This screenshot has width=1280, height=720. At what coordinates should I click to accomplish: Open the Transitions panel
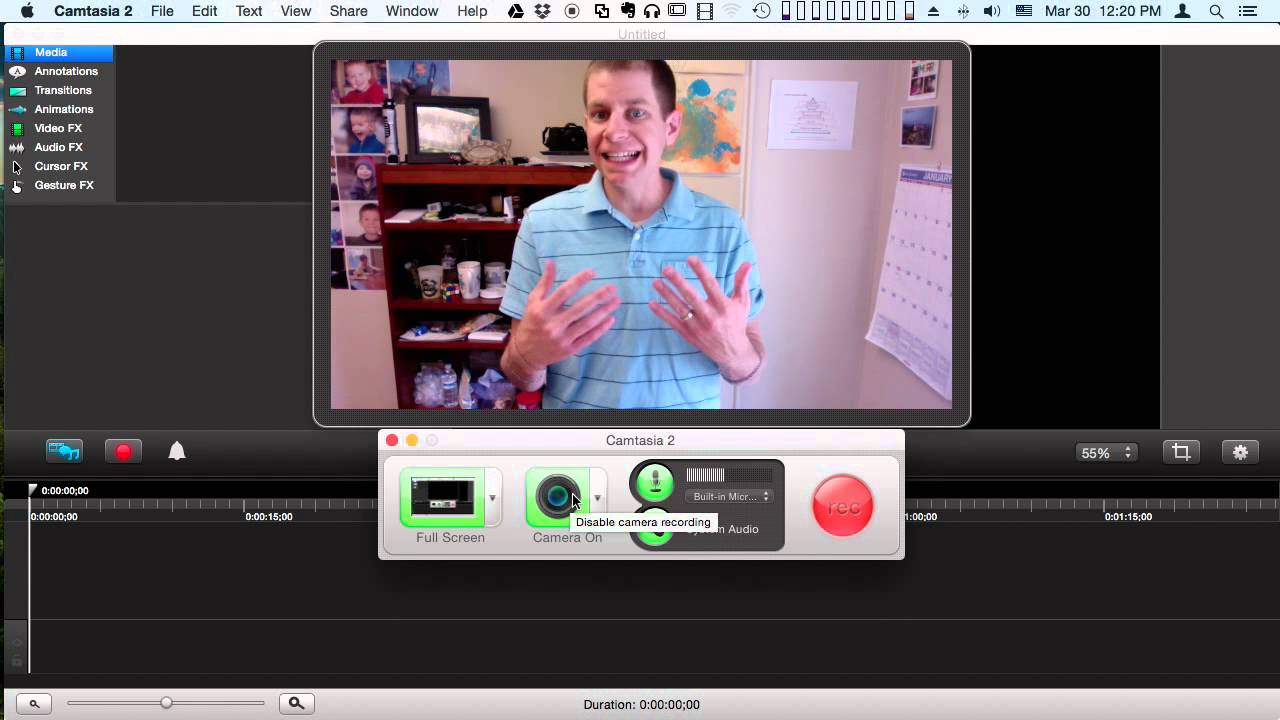tap(58, 90)
